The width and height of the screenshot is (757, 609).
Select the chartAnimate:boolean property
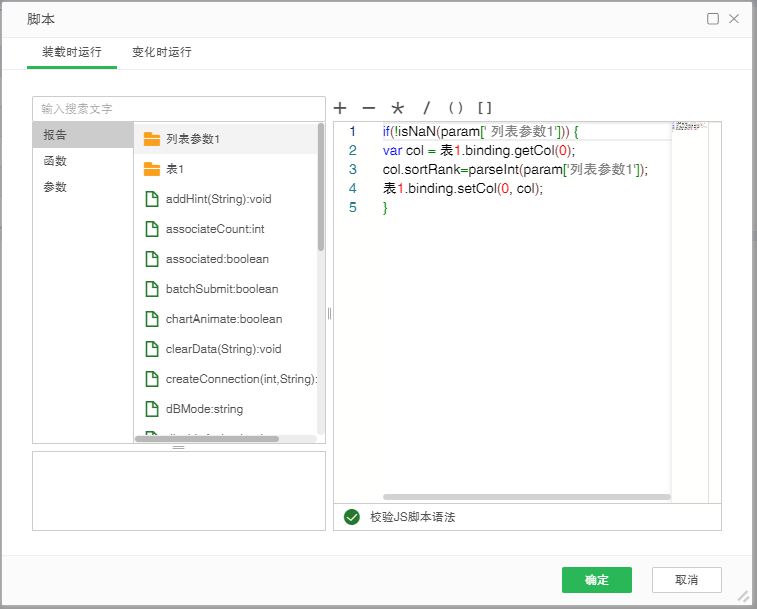click(223, 319)
